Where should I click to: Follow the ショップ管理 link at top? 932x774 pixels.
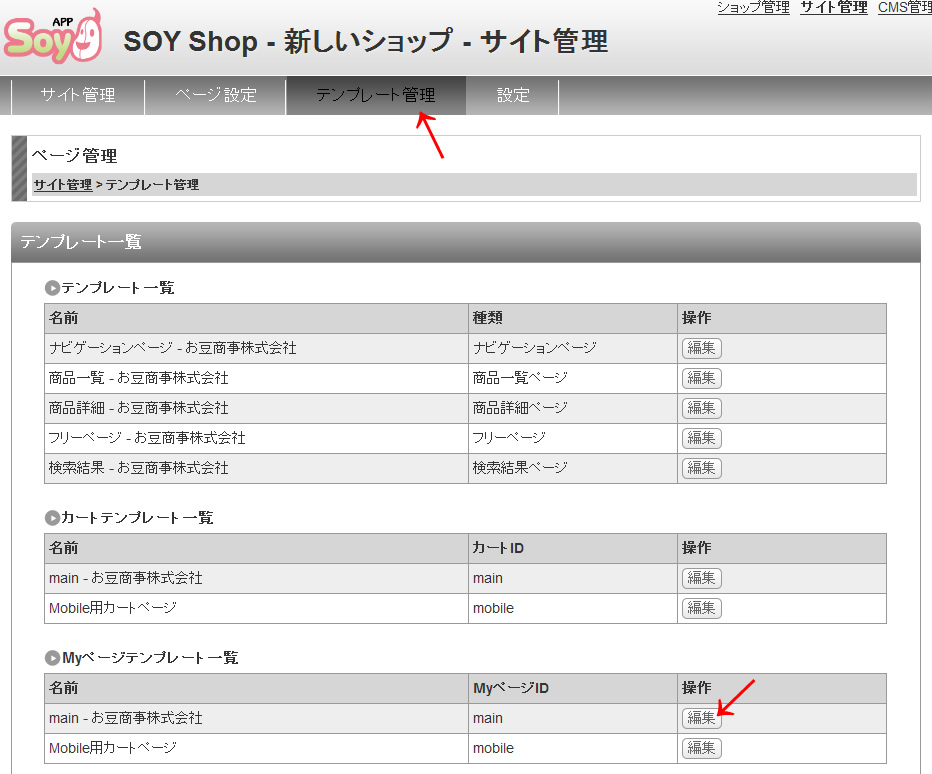pyautogui.click(x=753, y=7)
